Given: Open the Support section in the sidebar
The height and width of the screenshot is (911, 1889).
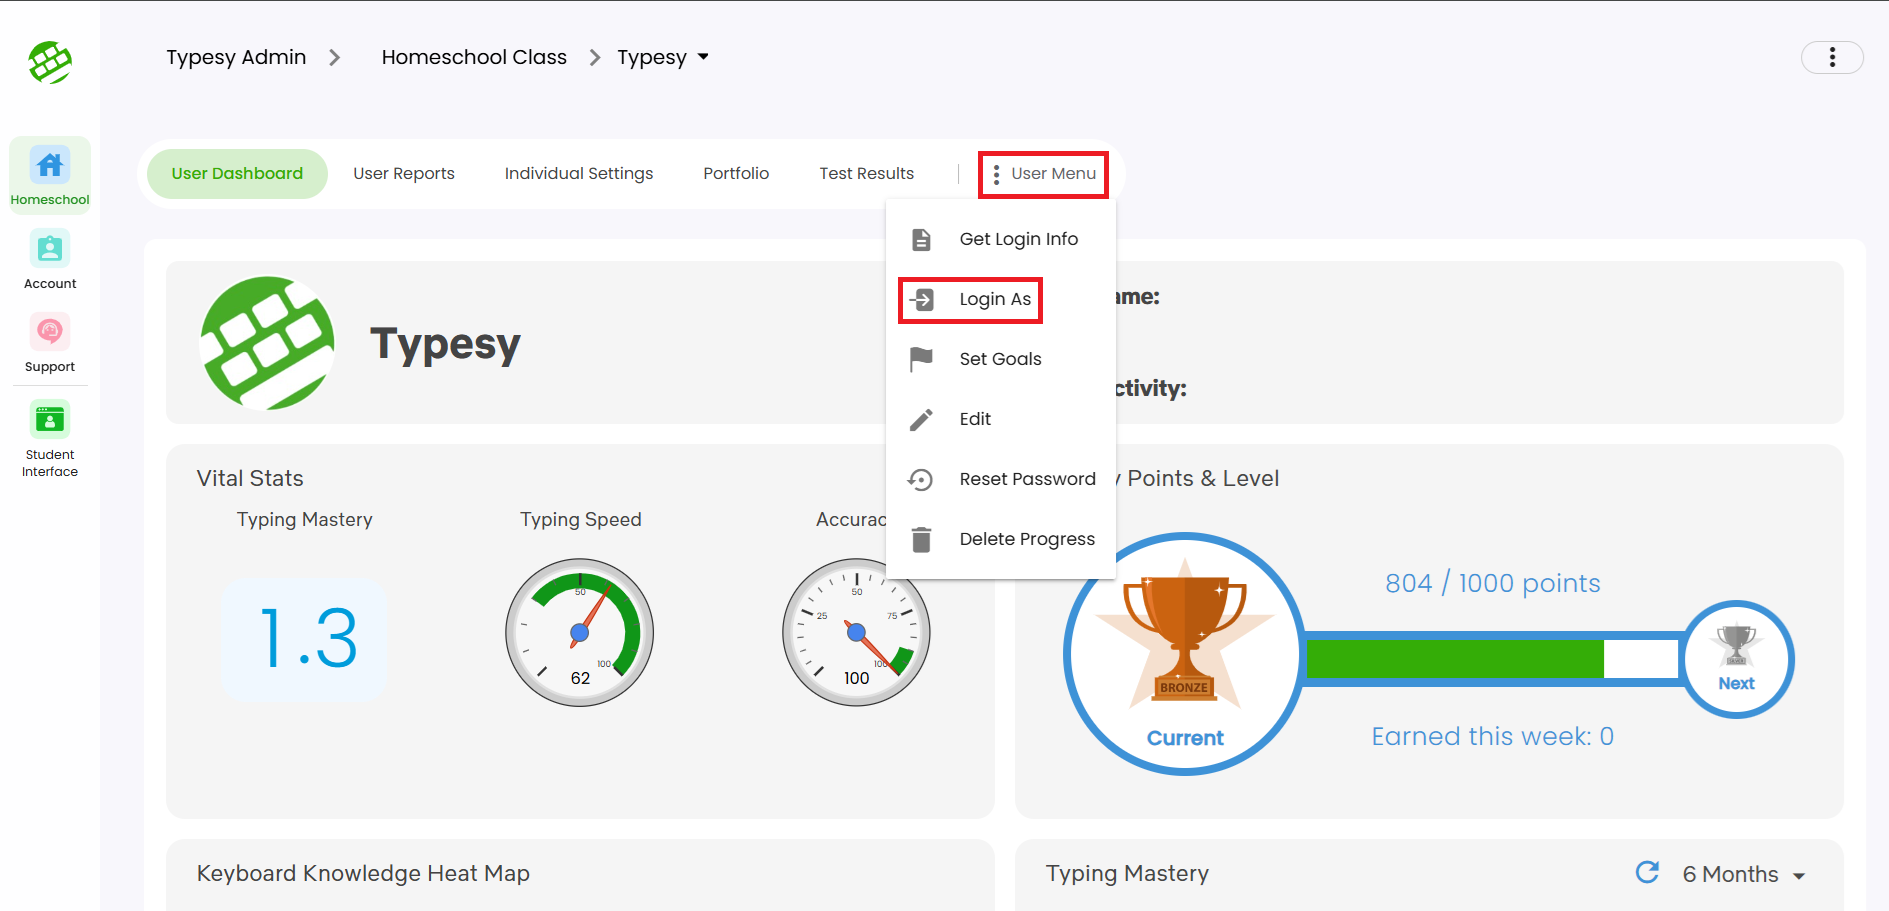Looking at the screenshot, I should click(x=50, y=343).
